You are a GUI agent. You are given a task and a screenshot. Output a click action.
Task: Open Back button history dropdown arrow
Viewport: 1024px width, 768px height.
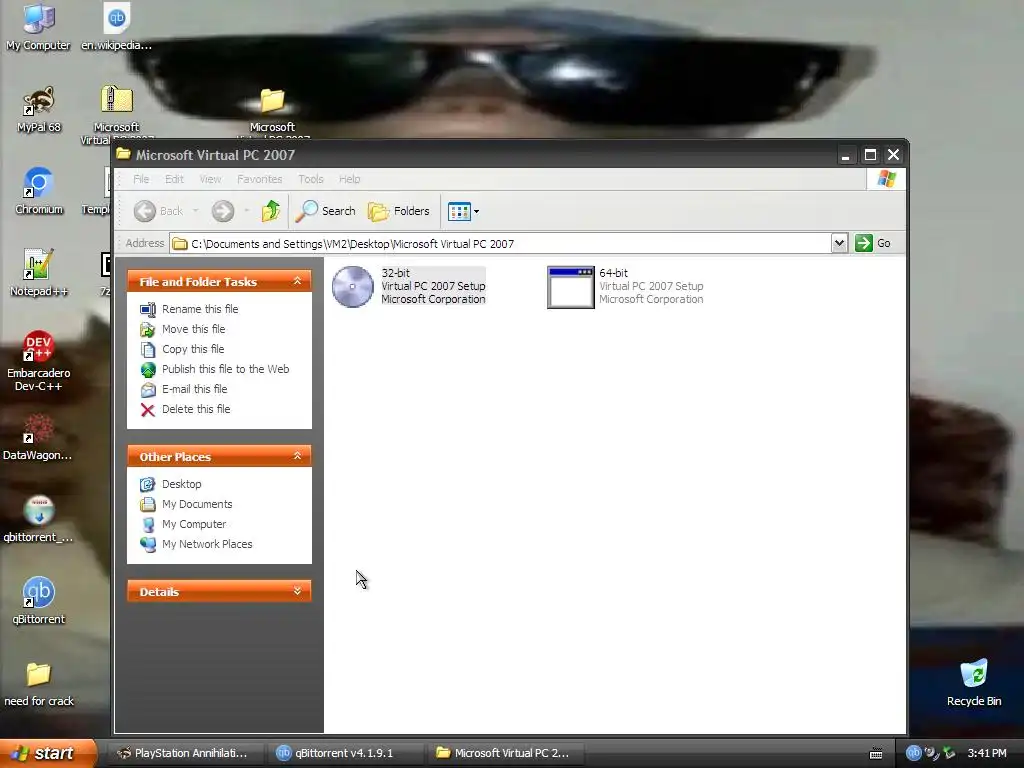click(x=195, y=211)
